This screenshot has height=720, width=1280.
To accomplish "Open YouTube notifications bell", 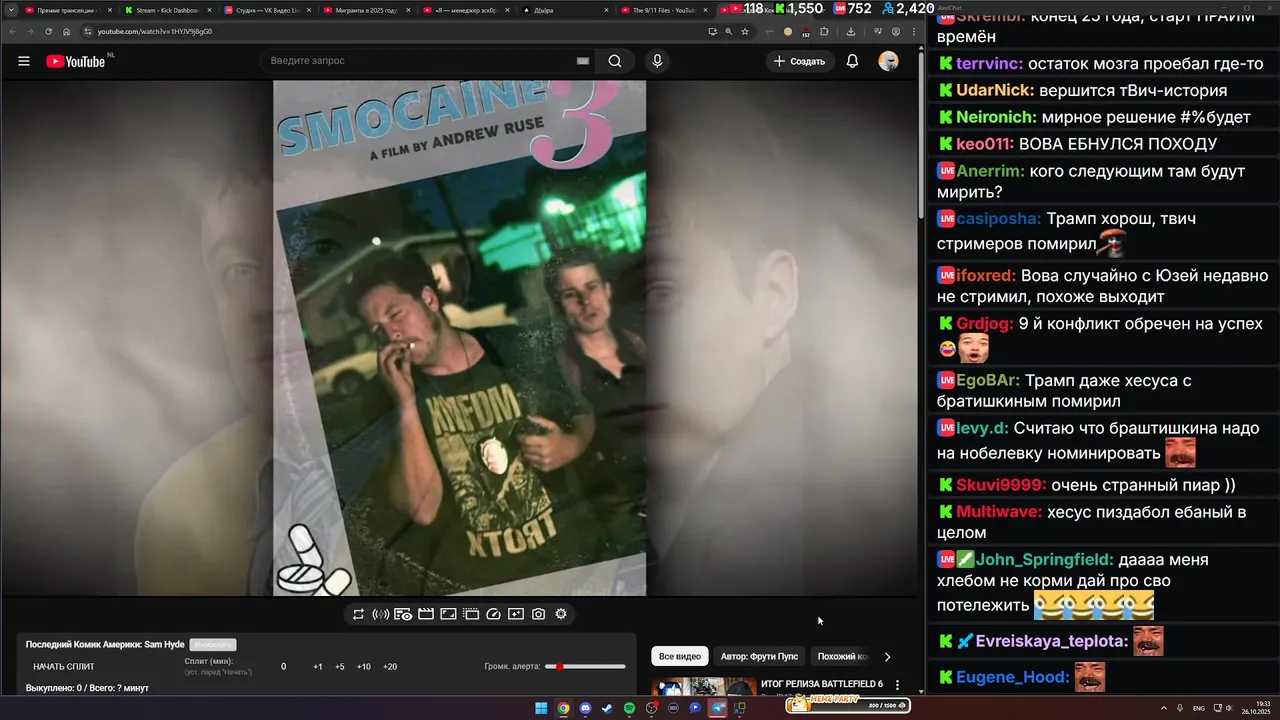I will [x=852, y=61].
